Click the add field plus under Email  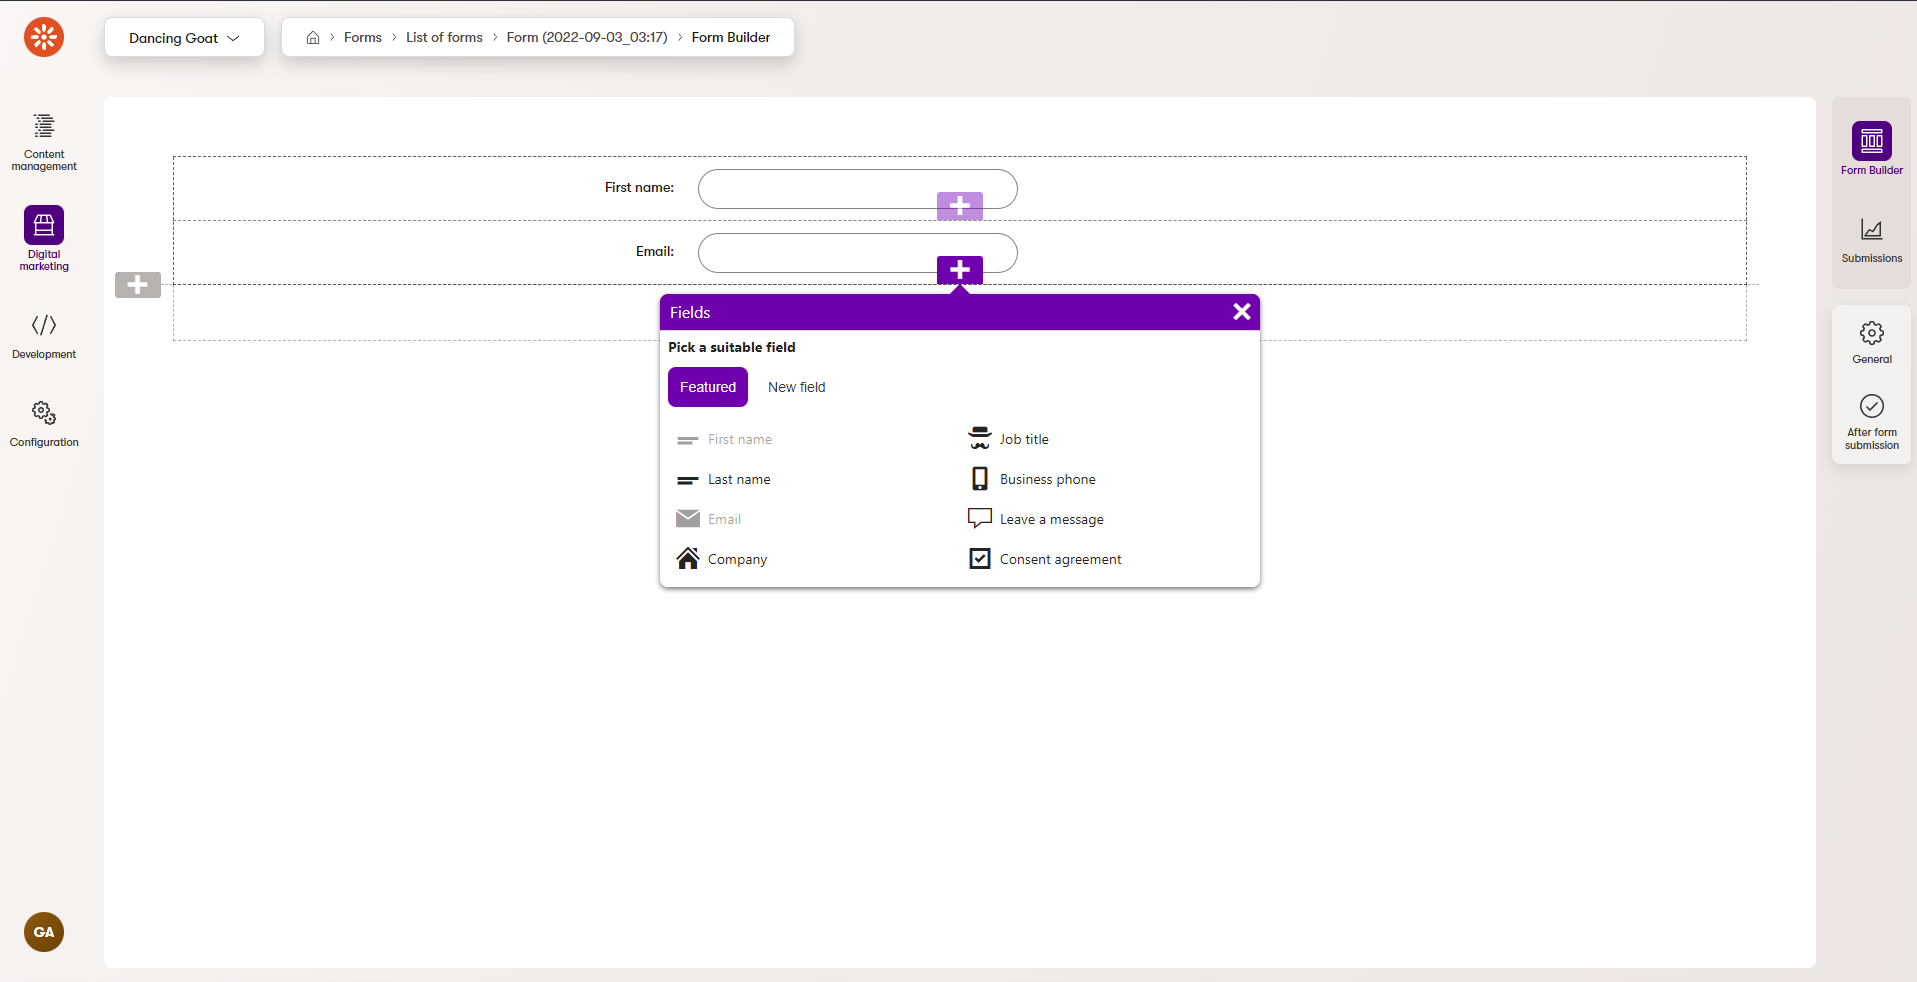960,270
